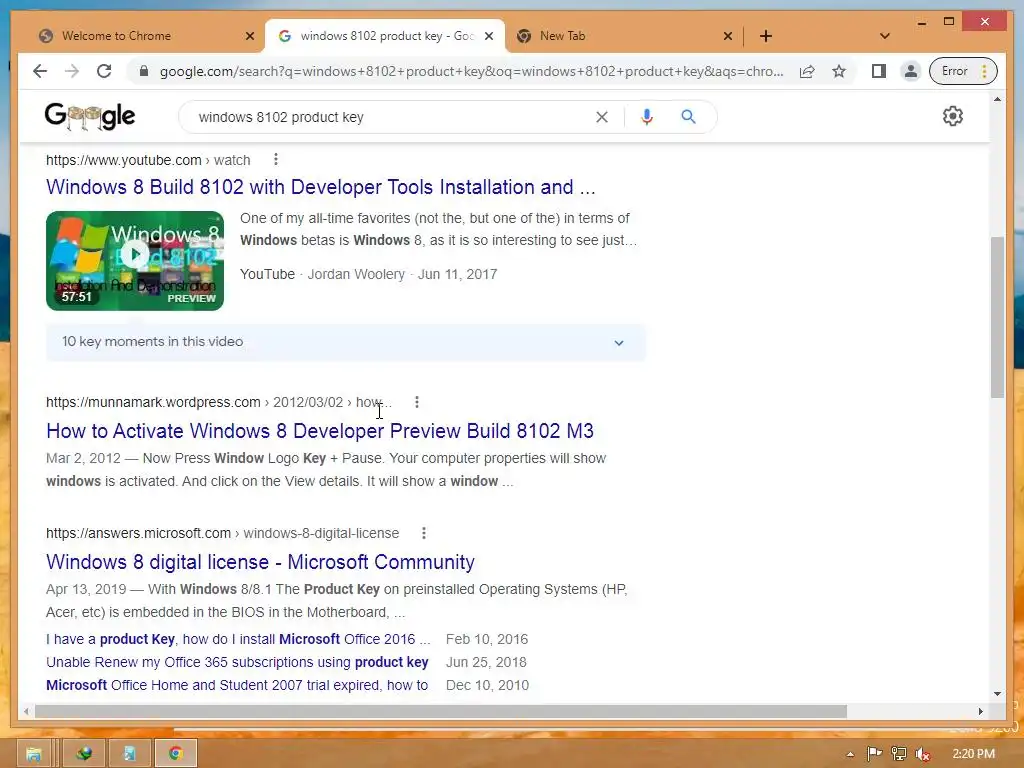This screenshot has width=1024, height=768.
Task: Click the vertical scrollbar thumb
Action: point(997,317)
